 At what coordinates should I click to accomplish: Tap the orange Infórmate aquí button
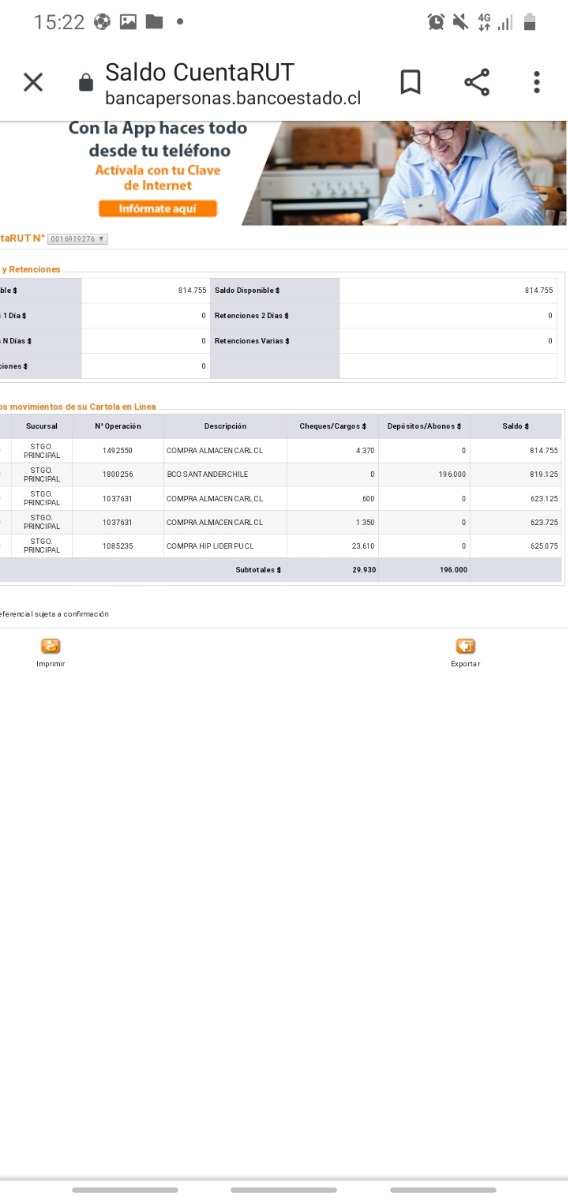(x=157, y=208)
